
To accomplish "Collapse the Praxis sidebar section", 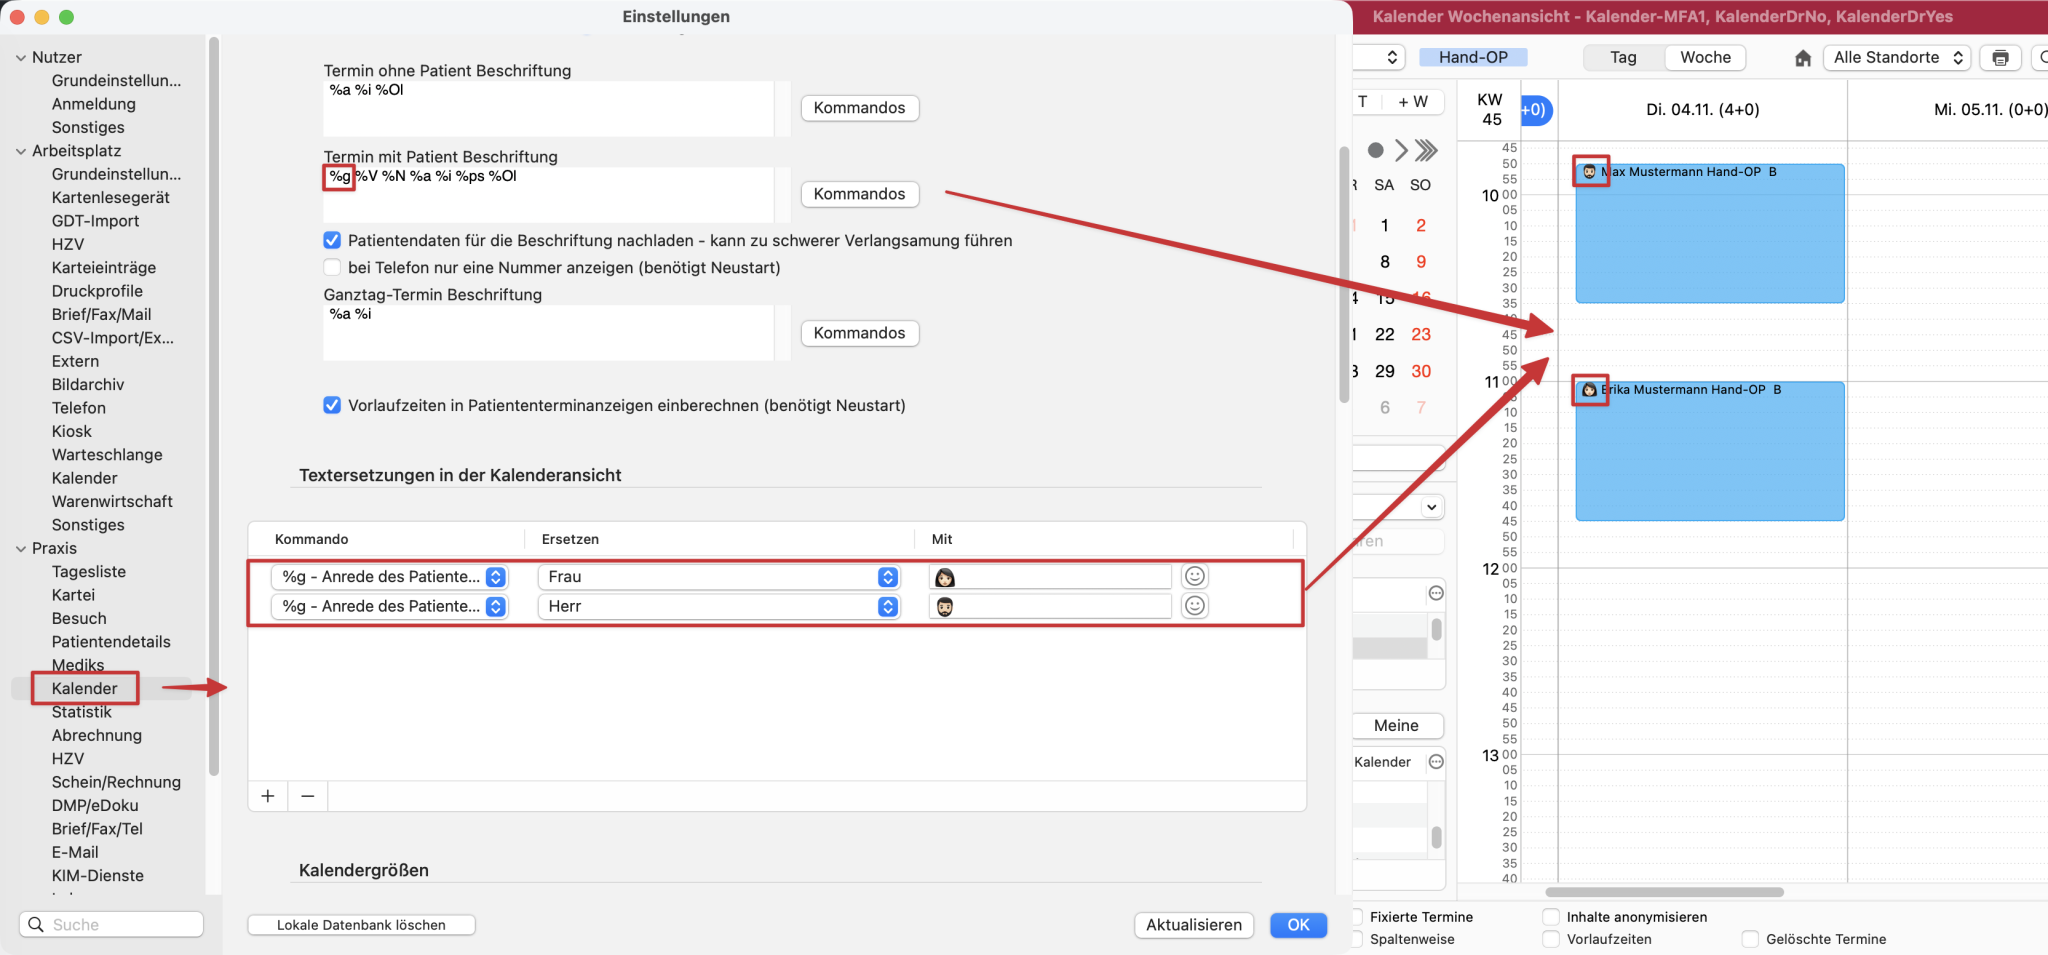I will (19, 548).
